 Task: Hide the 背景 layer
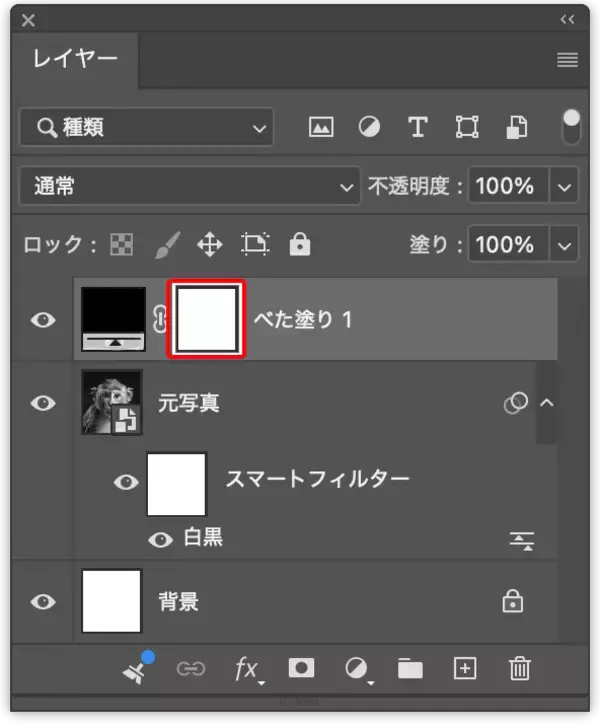pyautogui.click(x=43, y=601)
